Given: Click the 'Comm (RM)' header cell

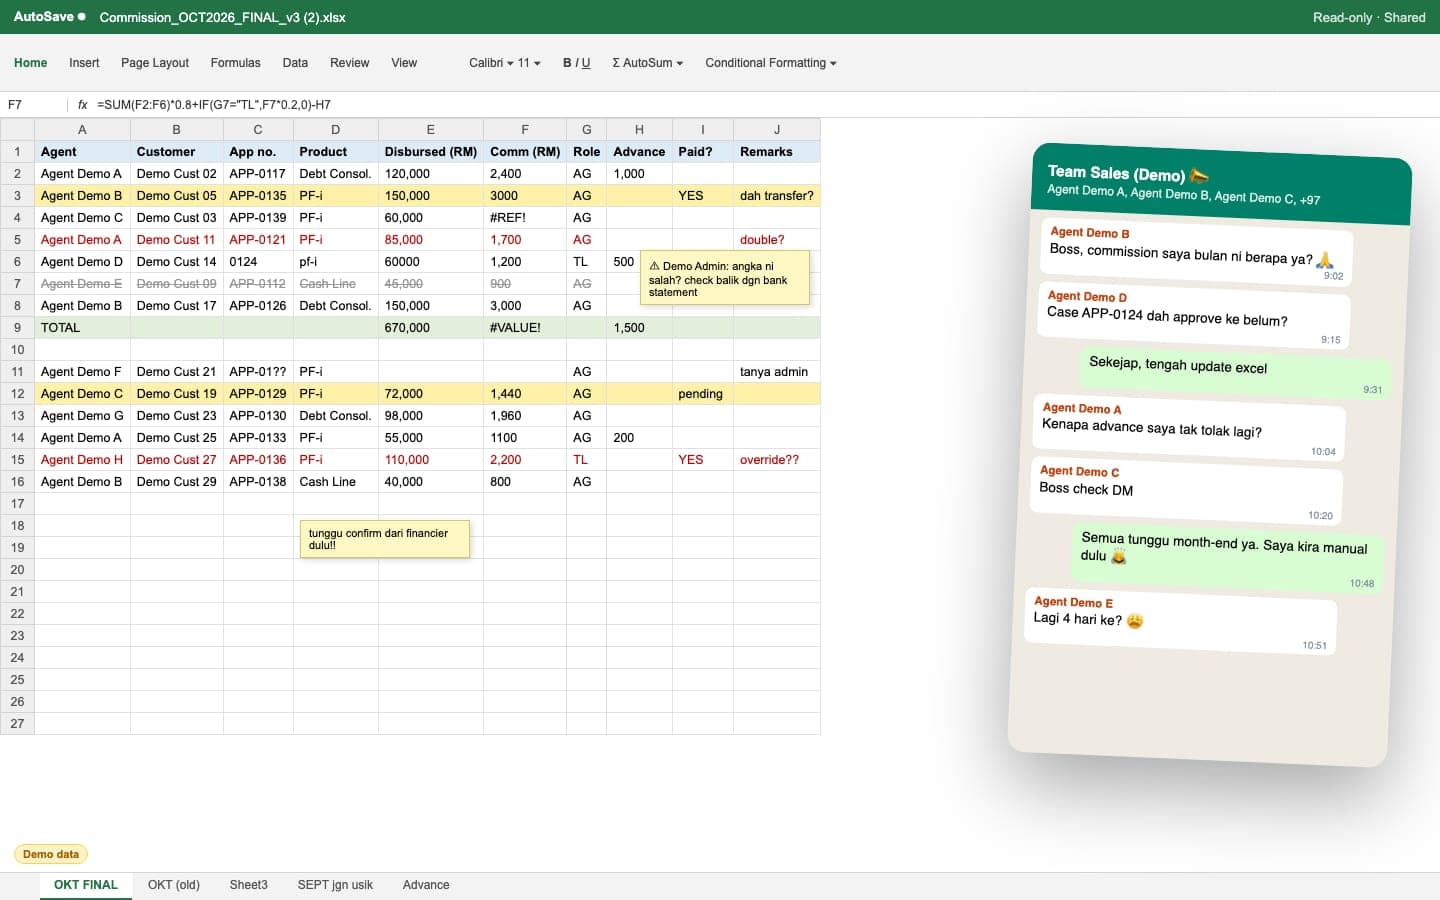Looking at the screenshot, I should point(525,152).
